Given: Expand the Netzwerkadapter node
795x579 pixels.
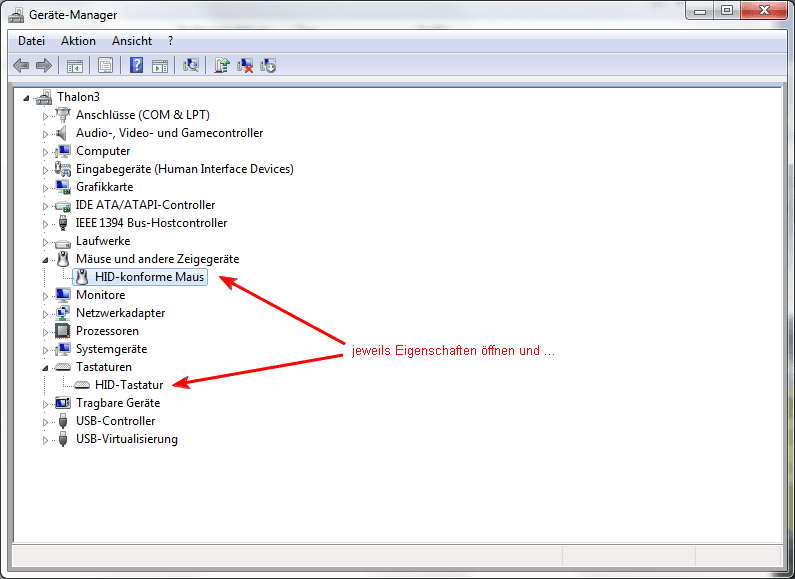Looking at the screenshot, I should click(45, 314).
